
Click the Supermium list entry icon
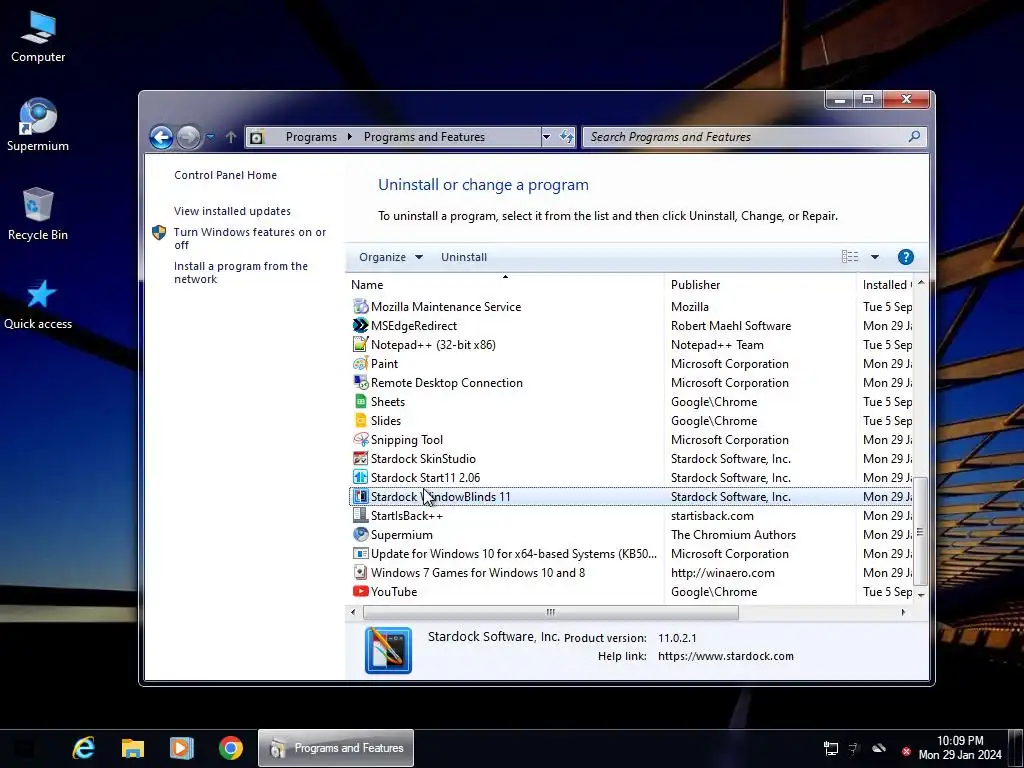tap(360, 534)
